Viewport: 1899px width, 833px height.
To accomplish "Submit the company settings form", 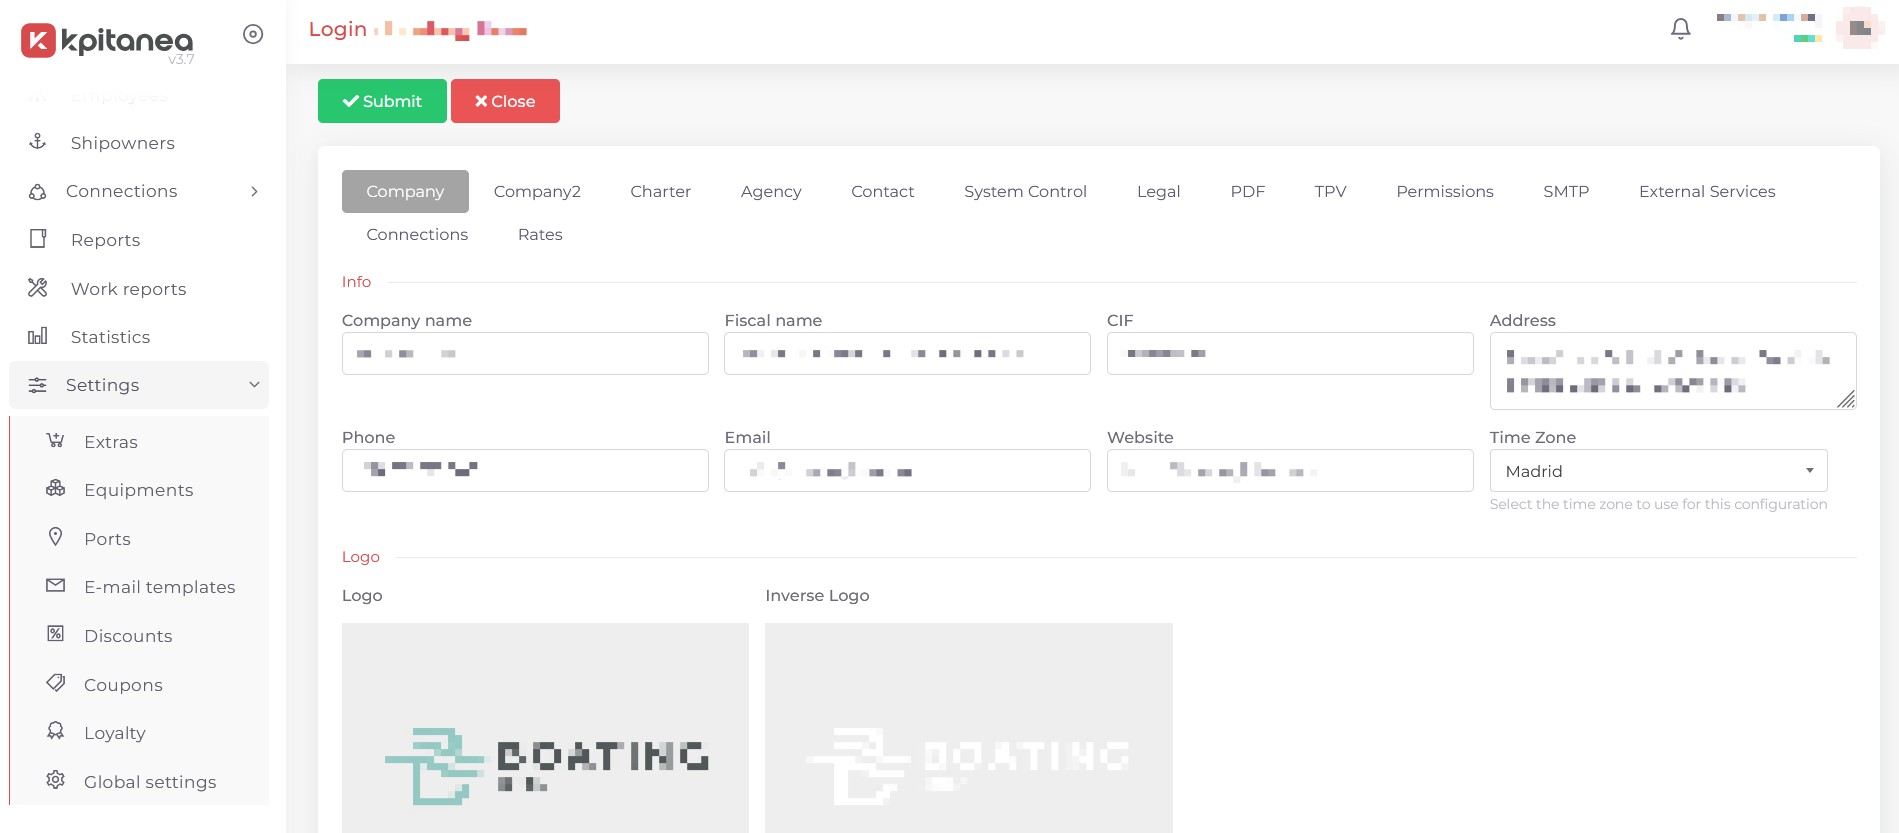I will (382, 101).
